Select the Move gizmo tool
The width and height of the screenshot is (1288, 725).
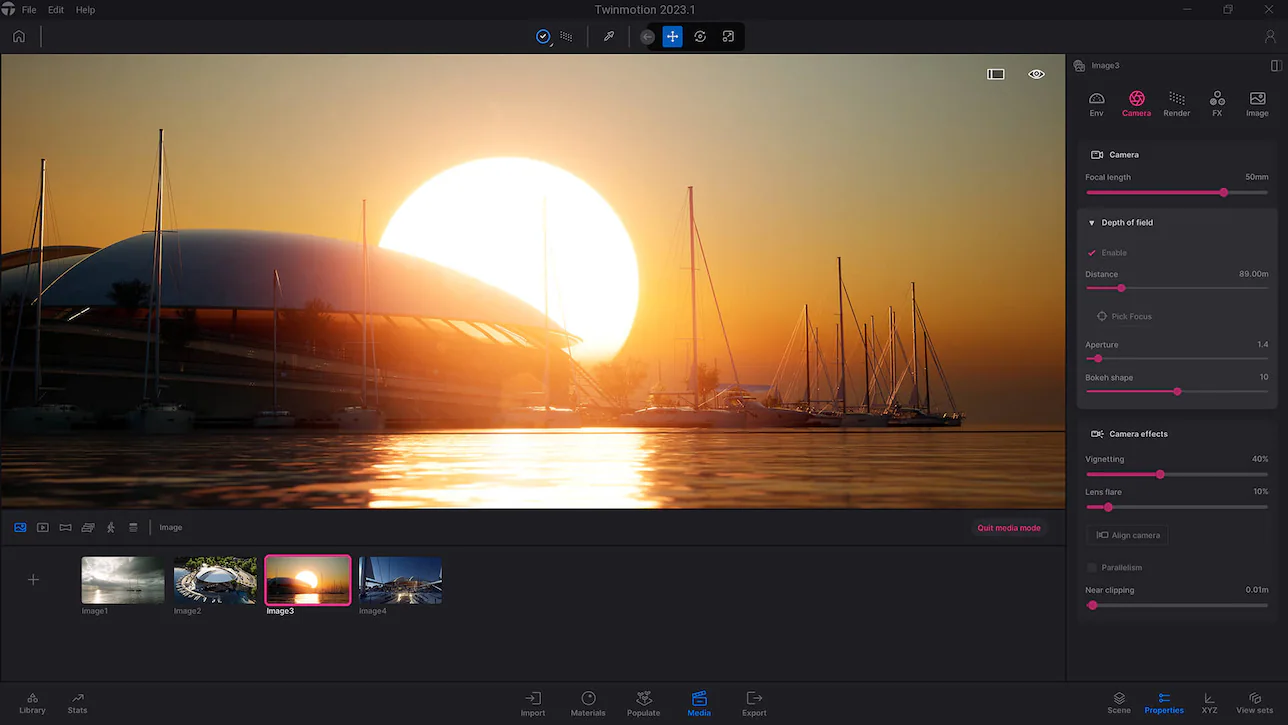coord(672,36)
